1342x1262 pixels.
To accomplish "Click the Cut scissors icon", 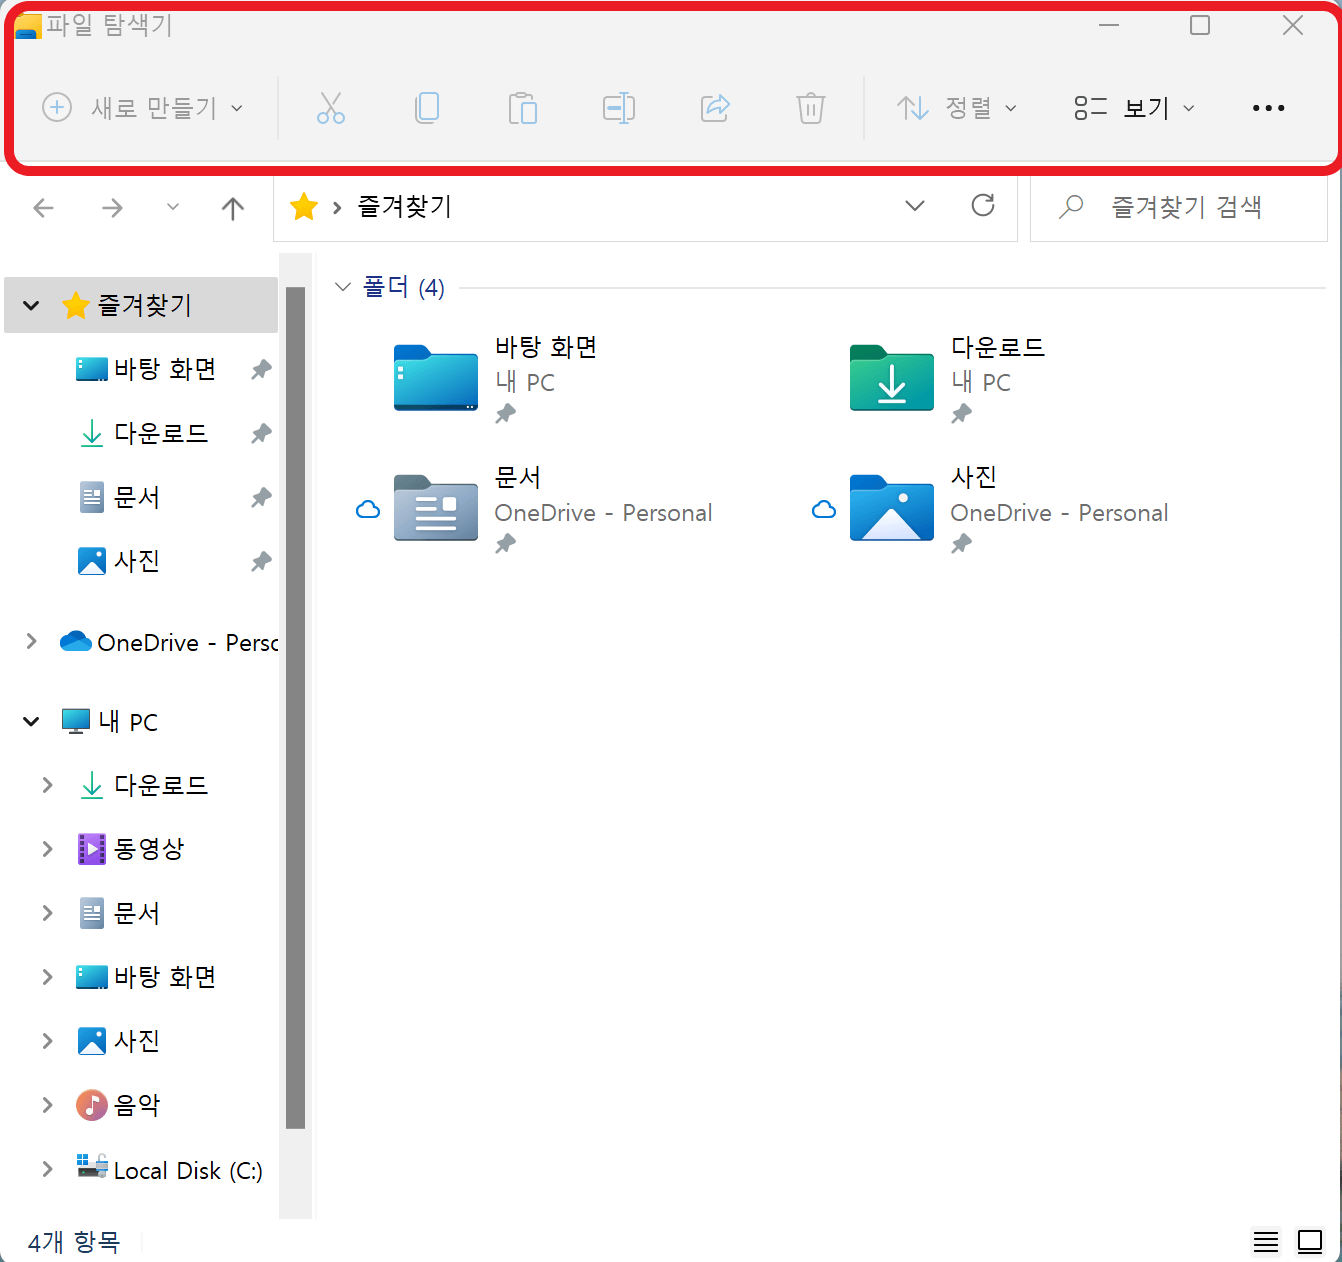I will tap(331, 108).
